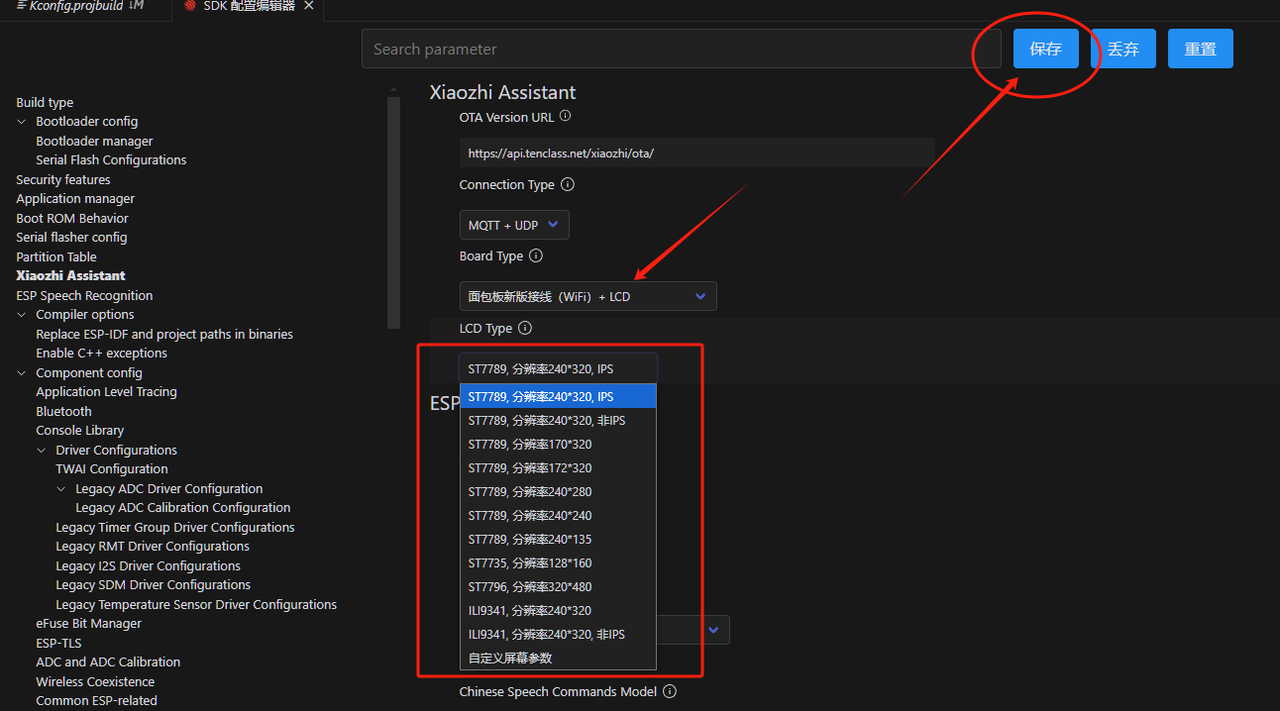Click the 保存 save button

pos(1045,49)
